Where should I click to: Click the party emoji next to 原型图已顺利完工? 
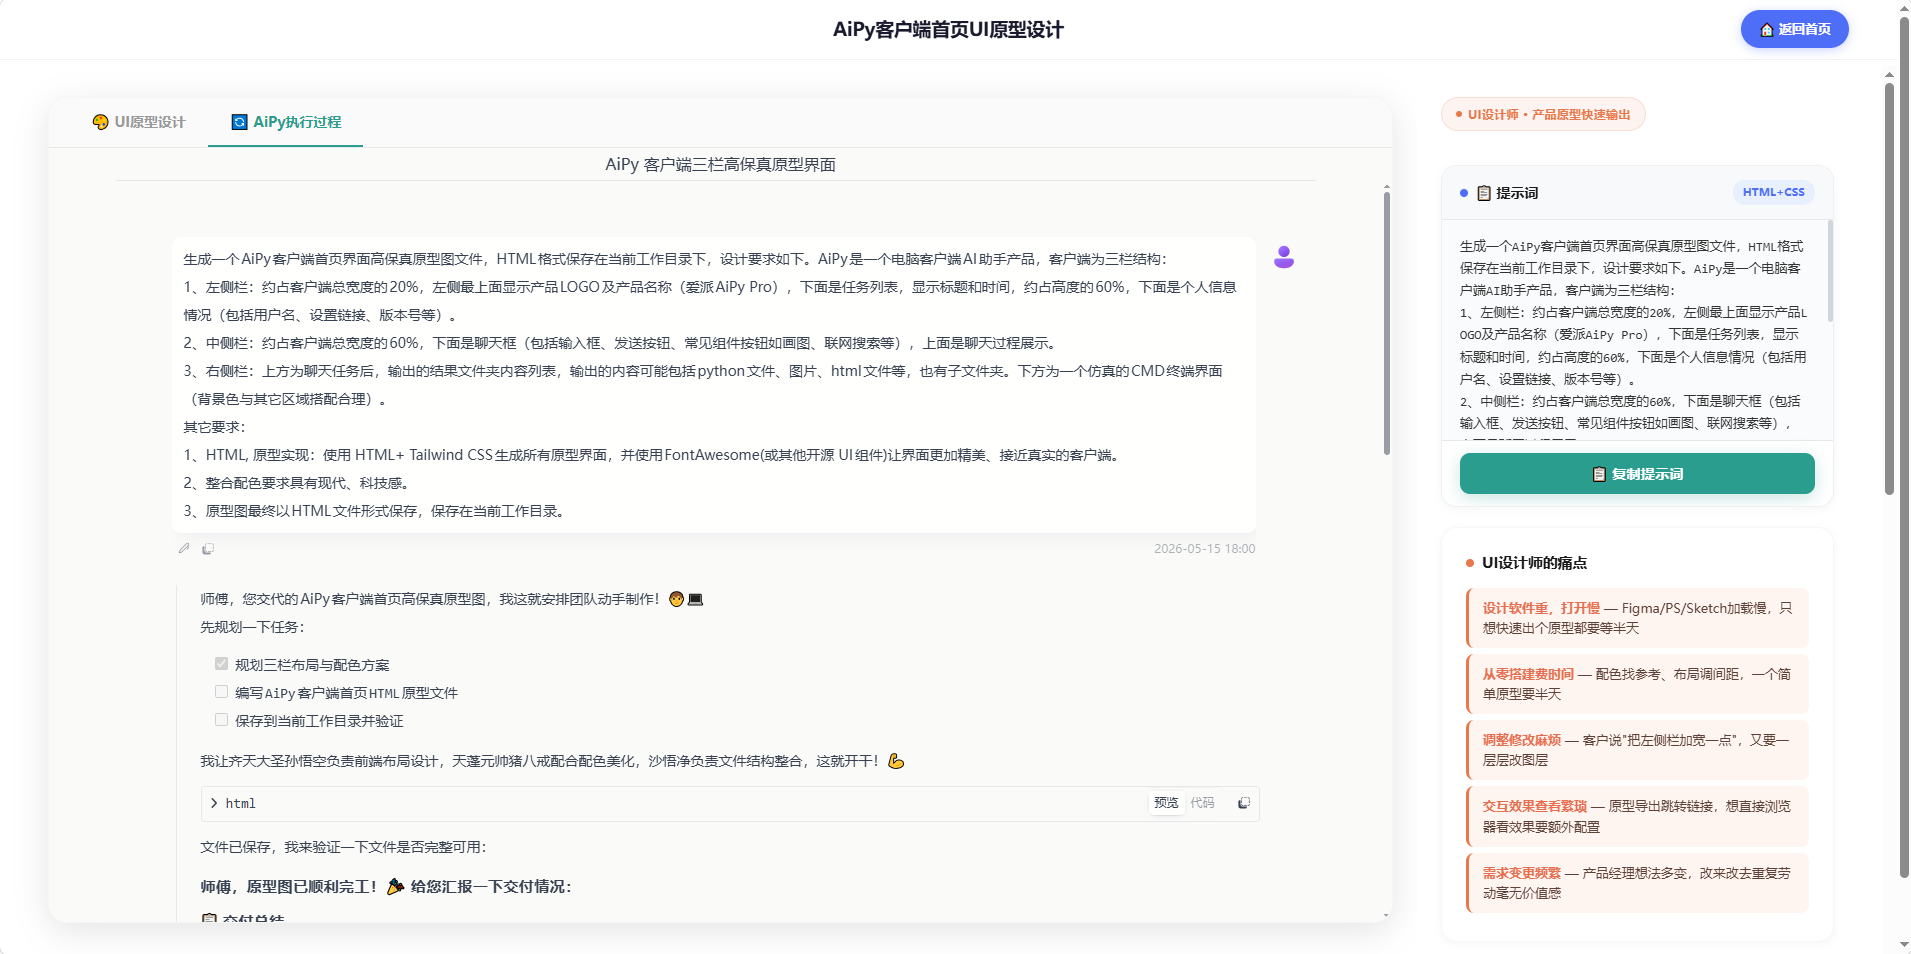coord(395,886)
